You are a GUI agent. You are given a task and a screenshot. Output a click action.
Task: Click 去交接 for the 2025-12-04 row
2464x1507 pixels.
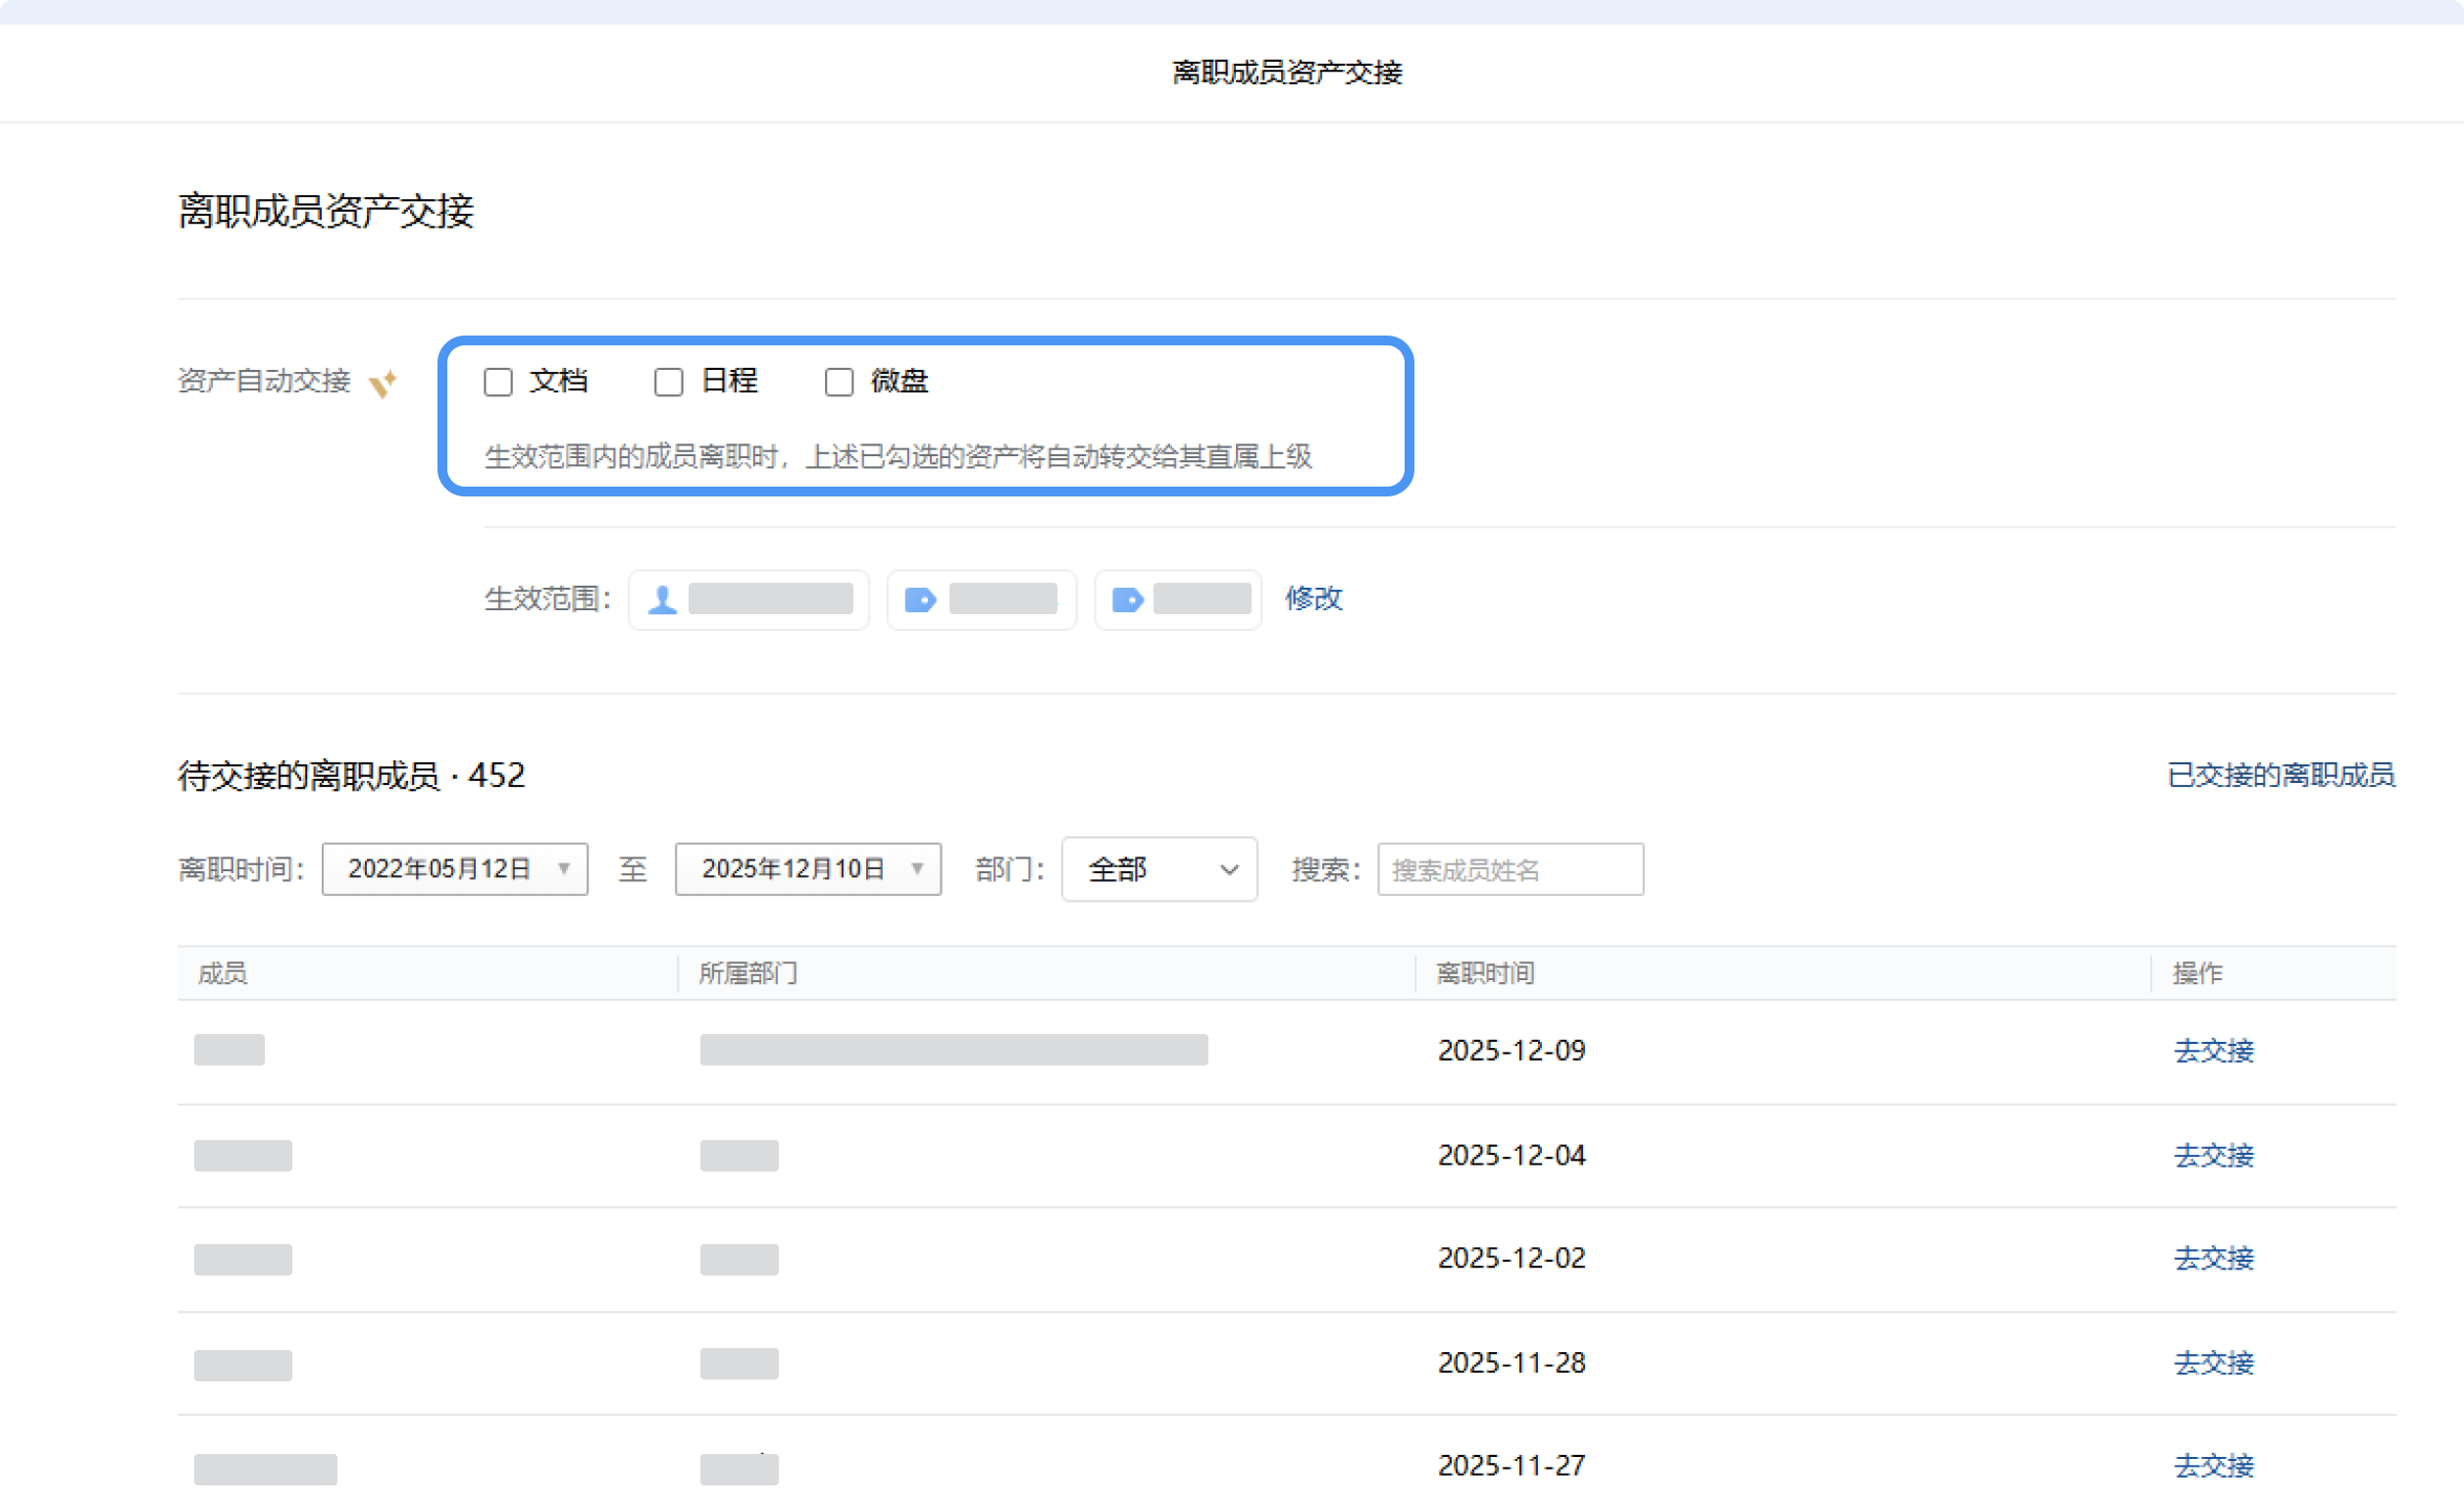(2214, 1156)
